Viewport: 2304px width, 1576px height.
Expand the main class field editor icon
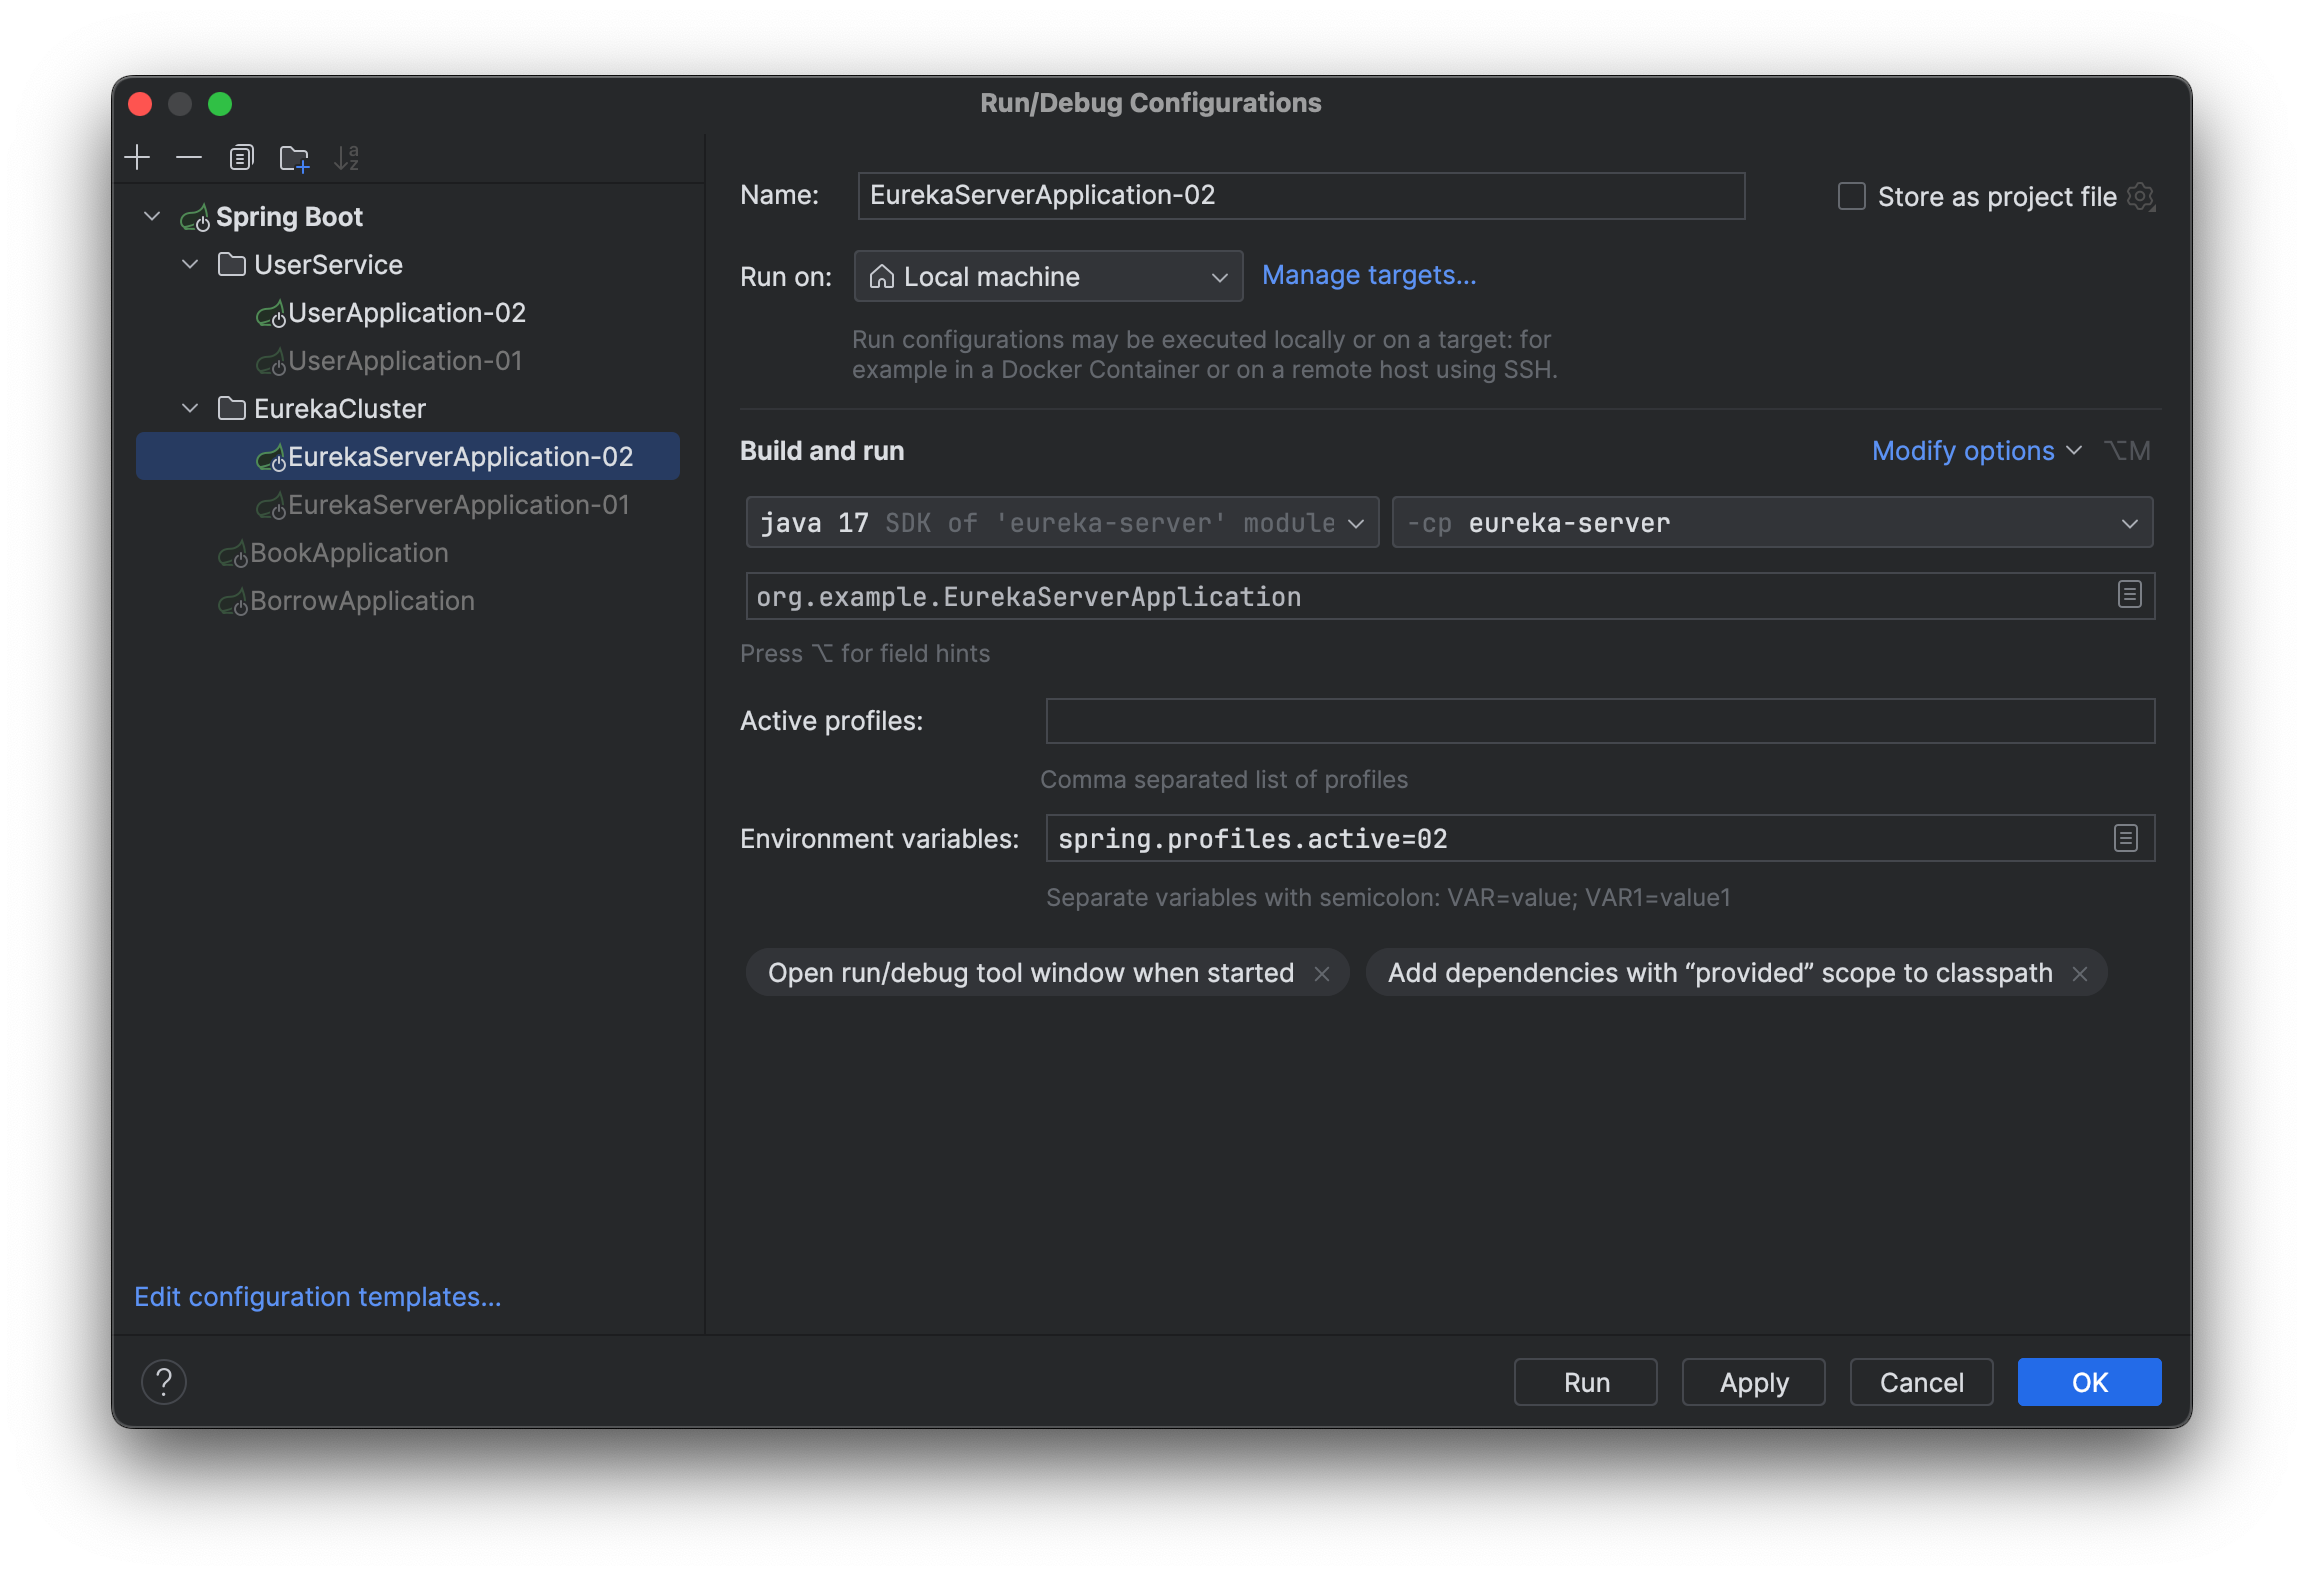coord(2128,595)
